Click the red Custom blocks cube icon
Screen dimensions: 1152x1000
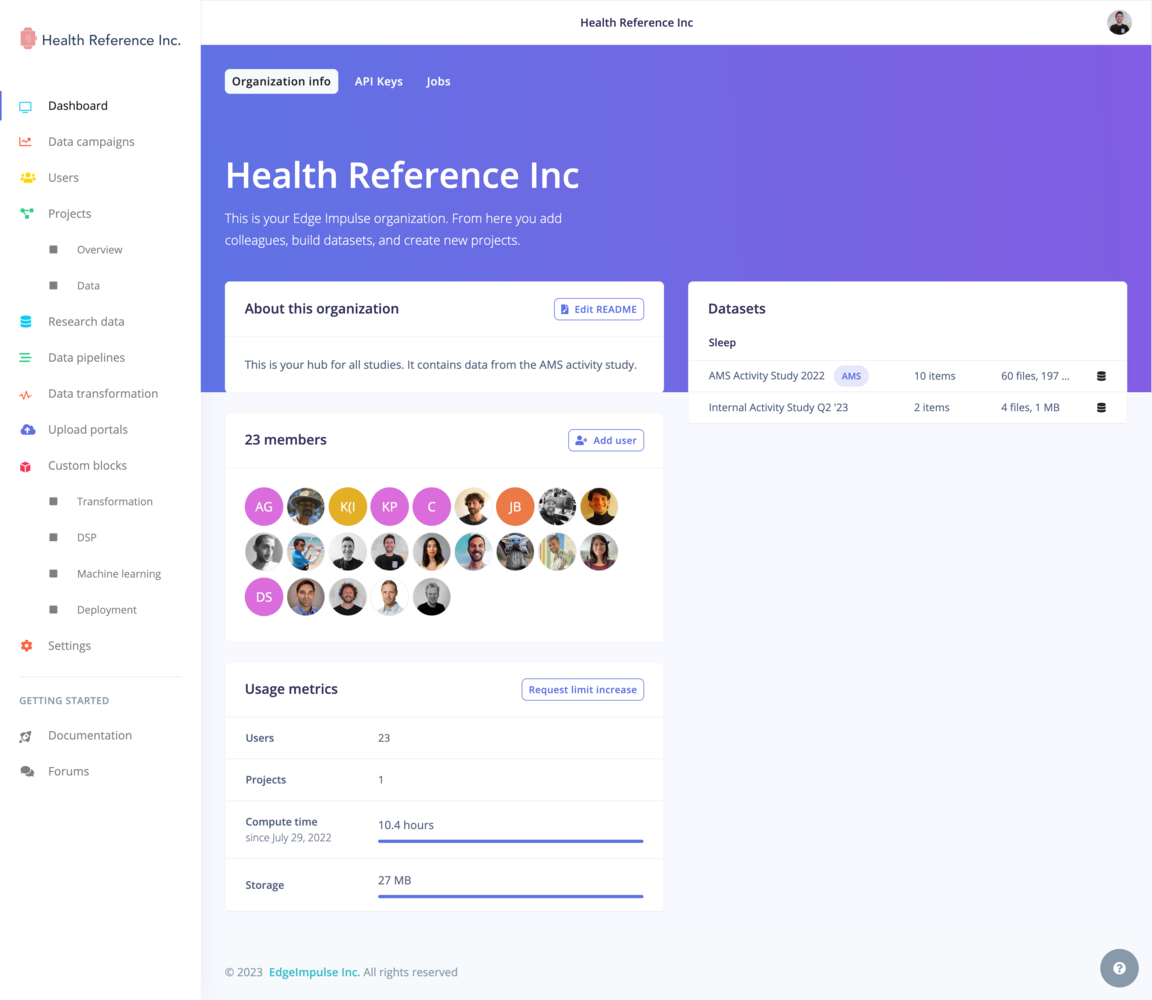pyautogui.click(x=26, y=467)
